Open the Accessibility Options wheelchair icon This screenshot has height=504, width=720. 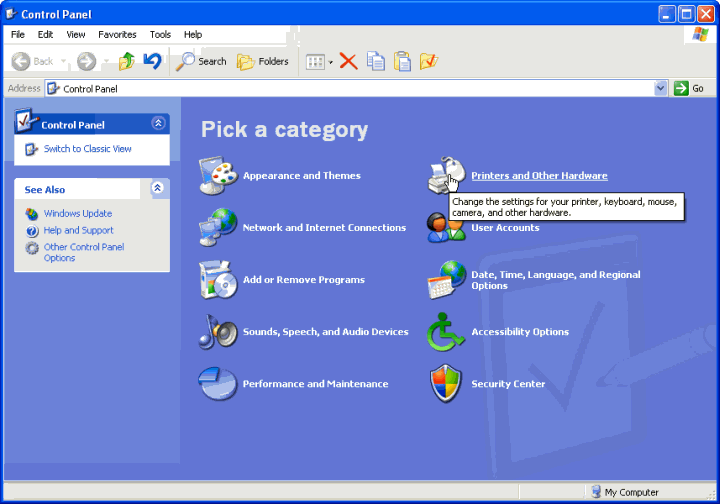click(445, 332)
